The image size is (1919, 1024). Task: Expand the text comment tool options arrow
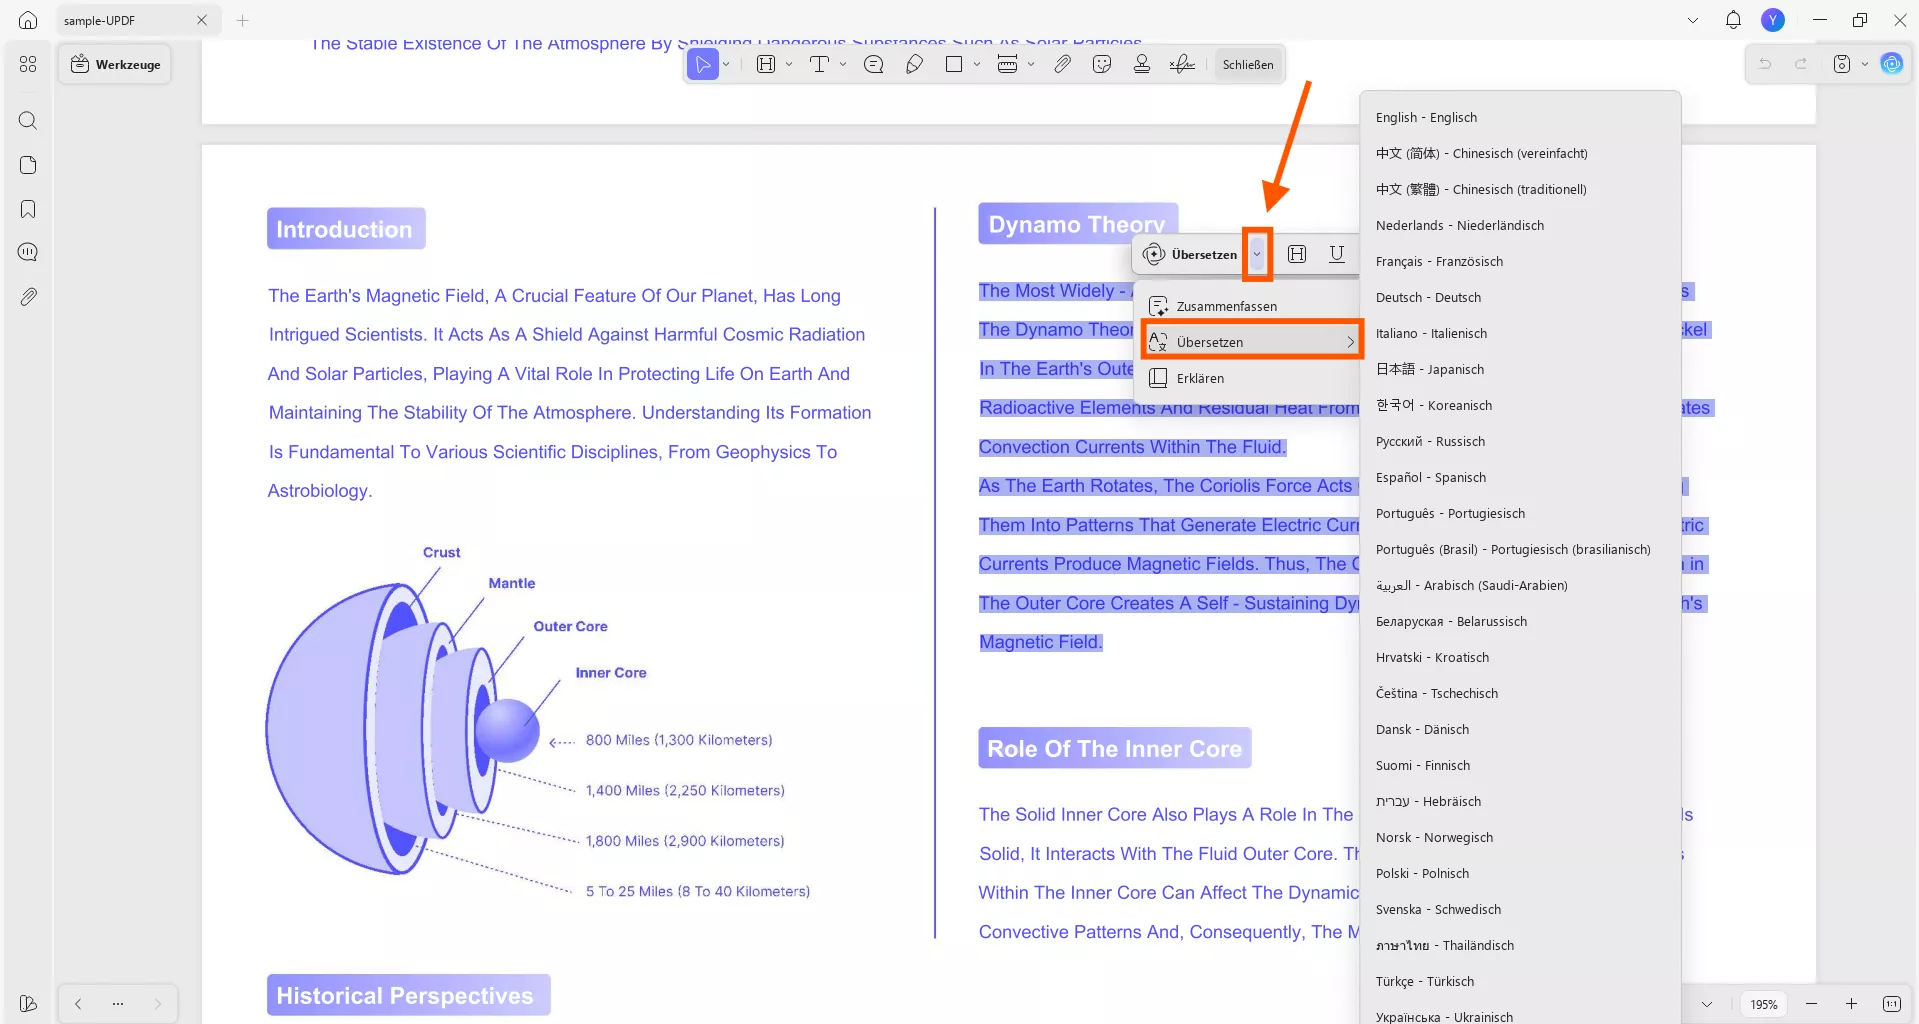click(843, 65)
